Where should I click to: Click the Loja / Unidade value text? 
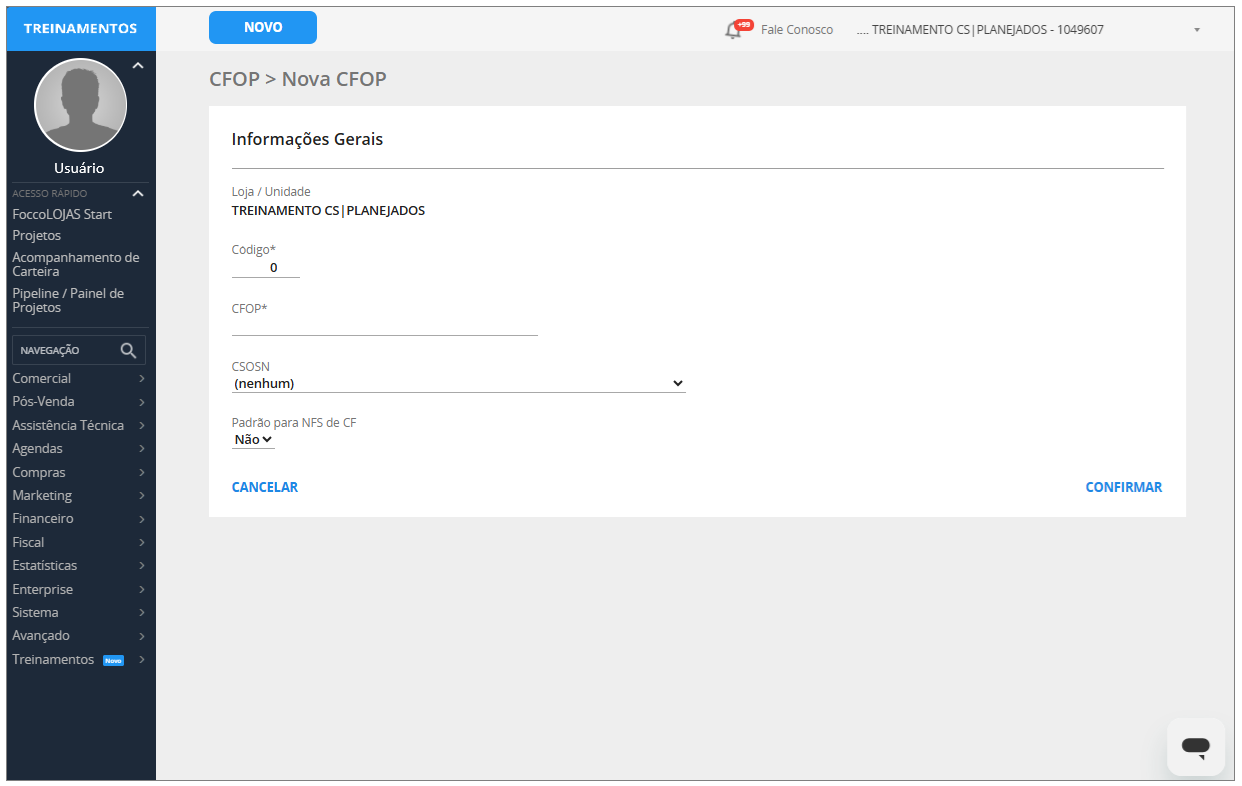click(x=329, y=211)
